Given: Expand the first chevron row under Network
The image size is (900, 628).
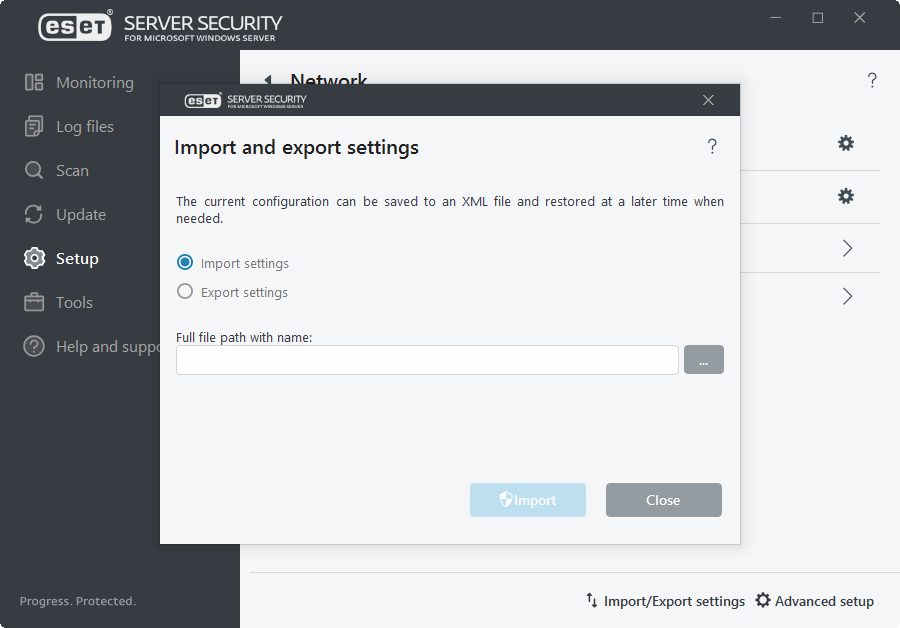Looking at the screenshot, I should tap(846, 248).
